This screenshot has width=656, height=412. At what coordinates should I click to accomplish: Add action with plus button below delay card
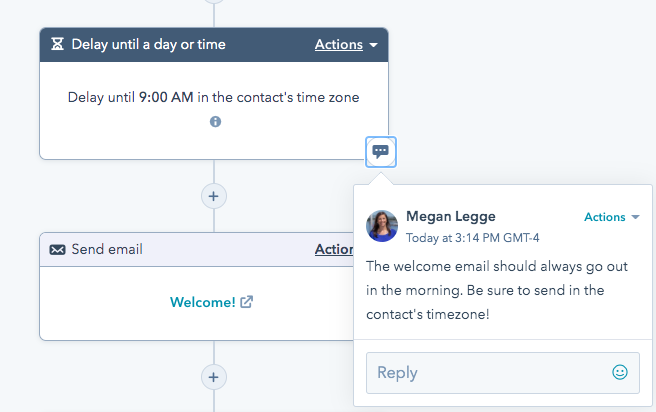(214, 196)
